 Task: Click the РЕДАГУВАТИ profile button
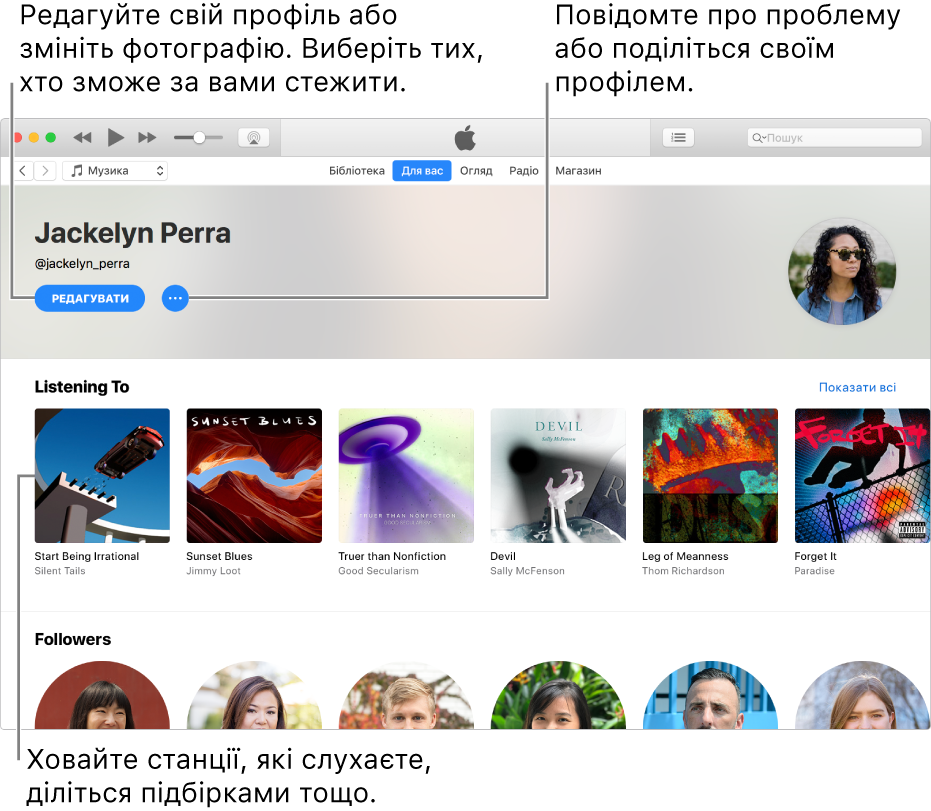(x=90, y=299)
